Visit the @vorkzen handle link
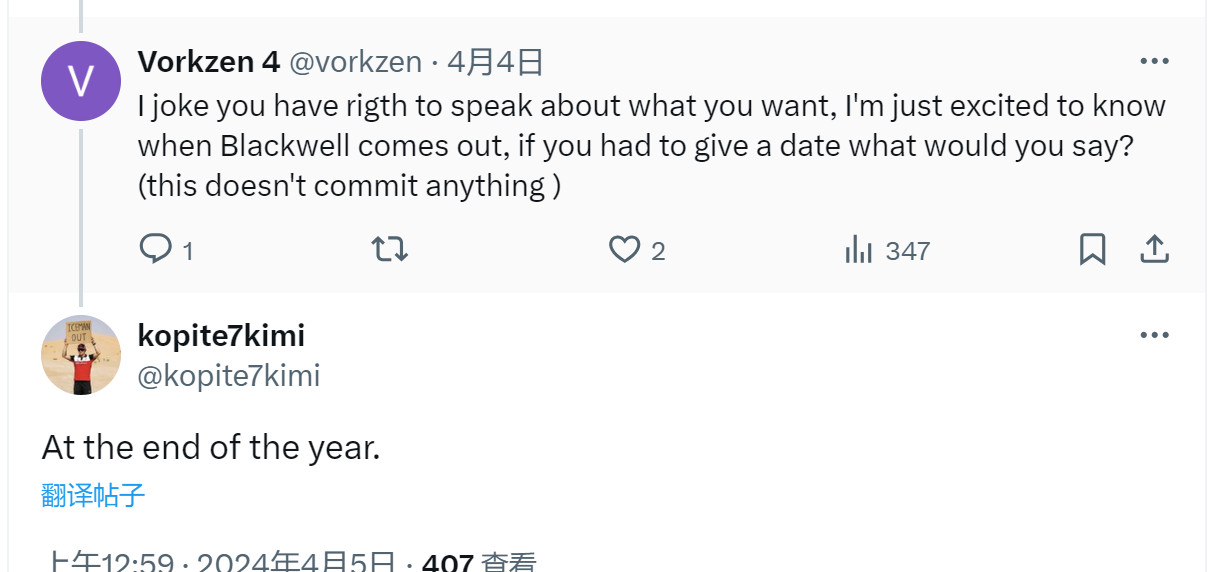The width and height of the screenshot is (1209, 572). coord(355,62)
